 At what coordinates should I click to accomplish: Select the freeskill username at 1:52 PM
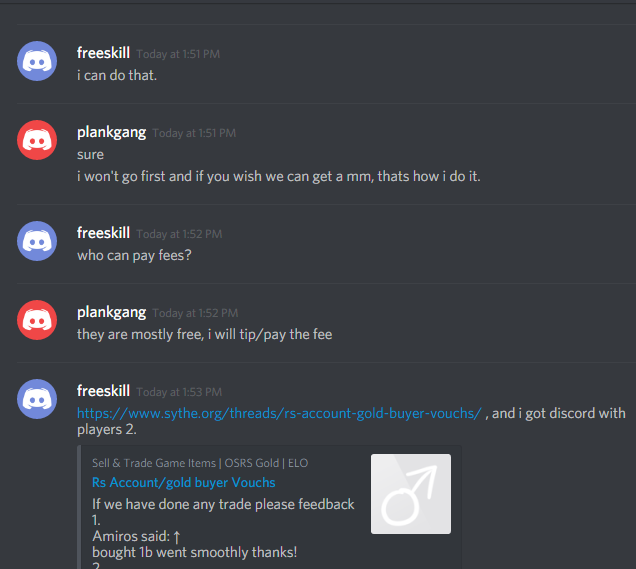[x=103, y=233]
